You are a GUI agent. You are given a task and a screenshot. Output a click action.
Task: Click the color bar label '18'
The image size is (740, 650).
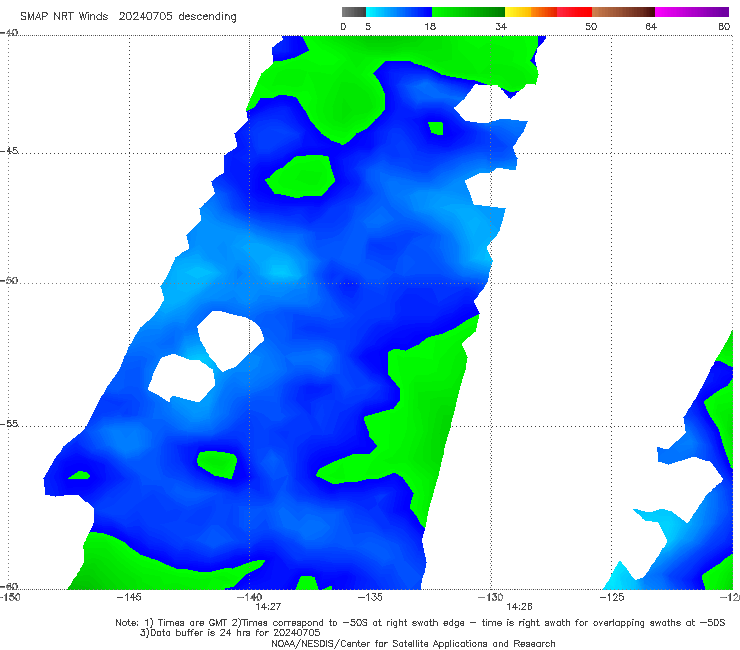coord(430,27)
